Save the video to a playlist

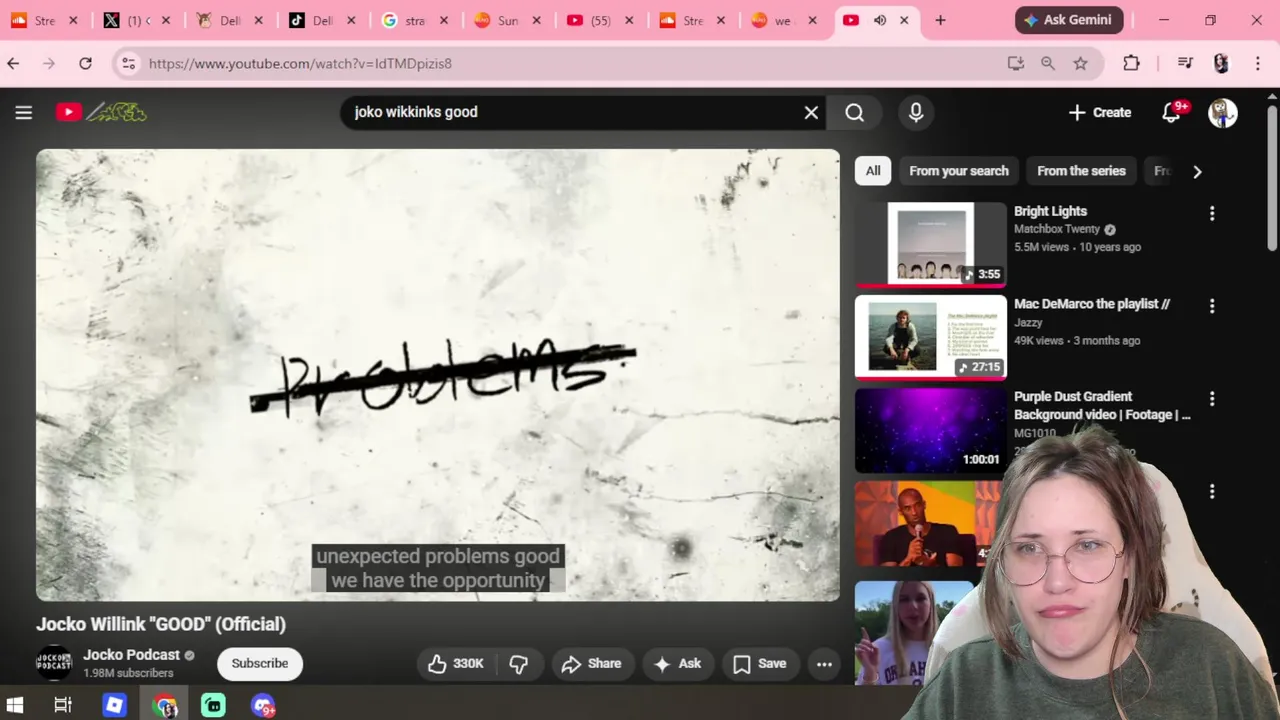click(x=760, y=663)
